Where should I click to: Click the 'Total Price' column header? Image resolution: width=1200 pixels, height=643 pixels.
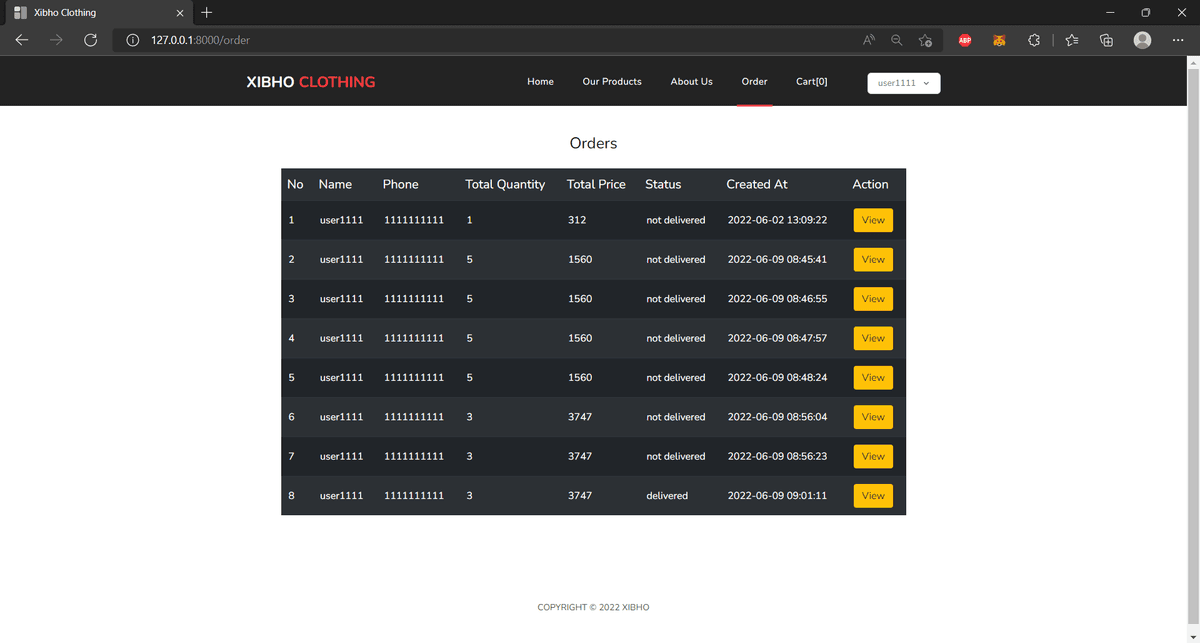[x=596, y=184]
